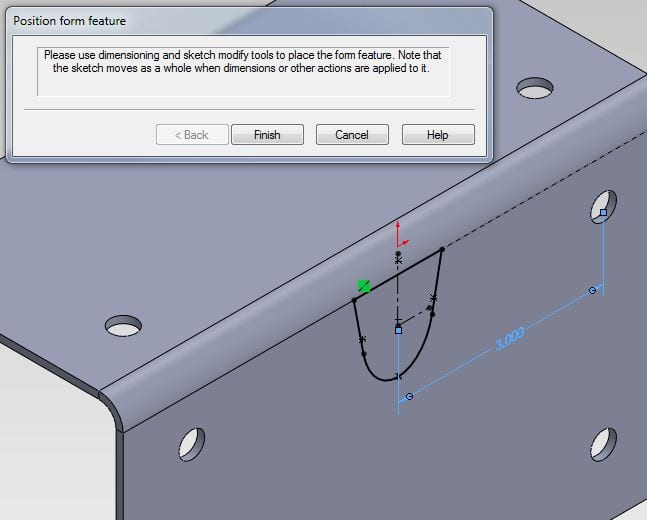Click the greyed-out Back button
The width and height of the screenshot is (647, 520).
(x=192, y=135)
